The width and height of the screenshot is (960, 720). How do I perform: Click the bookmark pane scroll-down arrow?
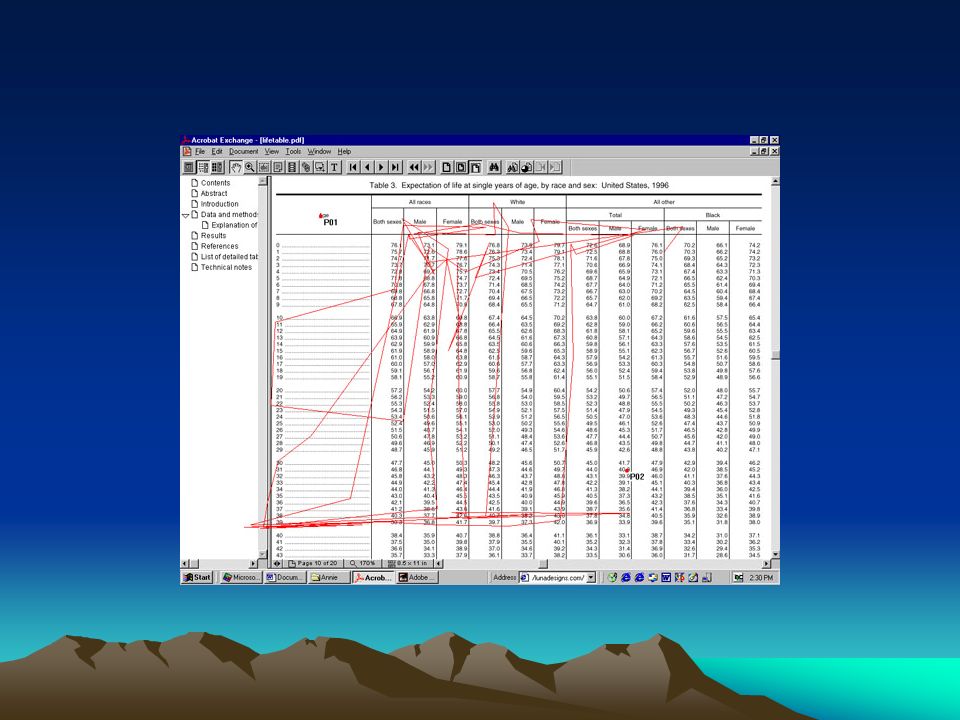[x=263, y=554]
